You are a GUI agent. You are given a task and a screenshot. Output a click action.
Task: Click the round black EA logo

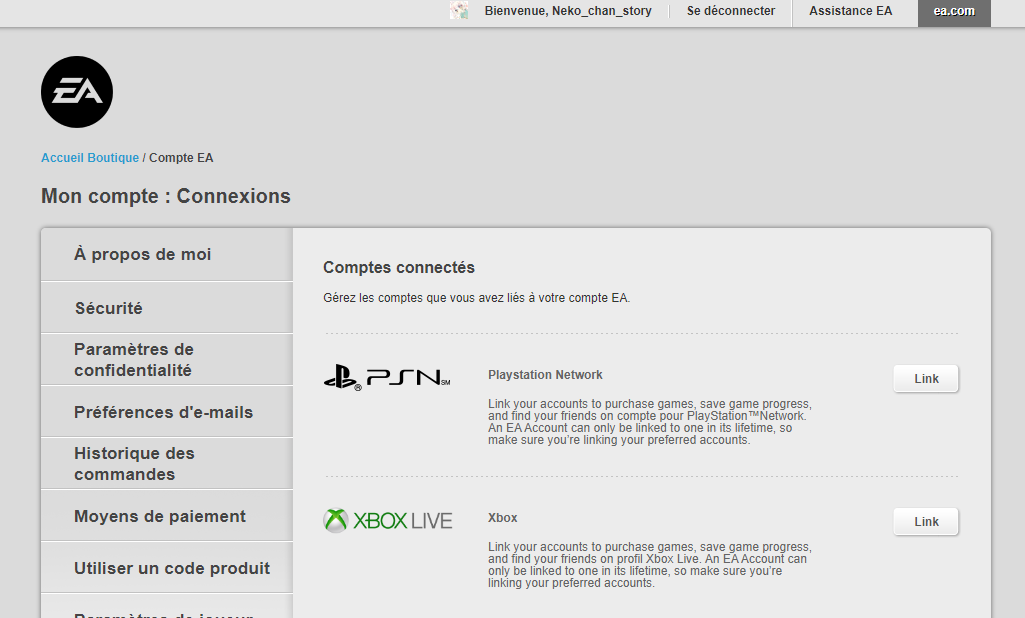click(77, 92)
